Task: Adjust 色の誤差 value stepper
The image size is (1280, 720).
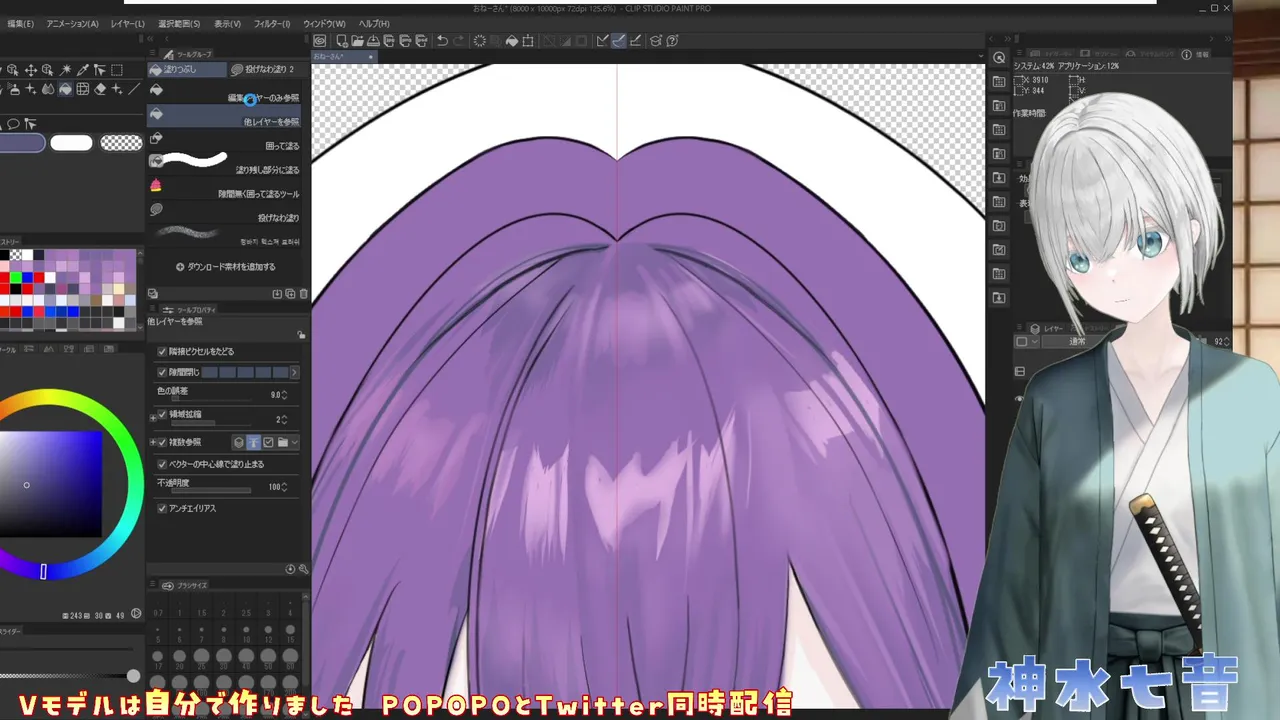Action: 286,395
